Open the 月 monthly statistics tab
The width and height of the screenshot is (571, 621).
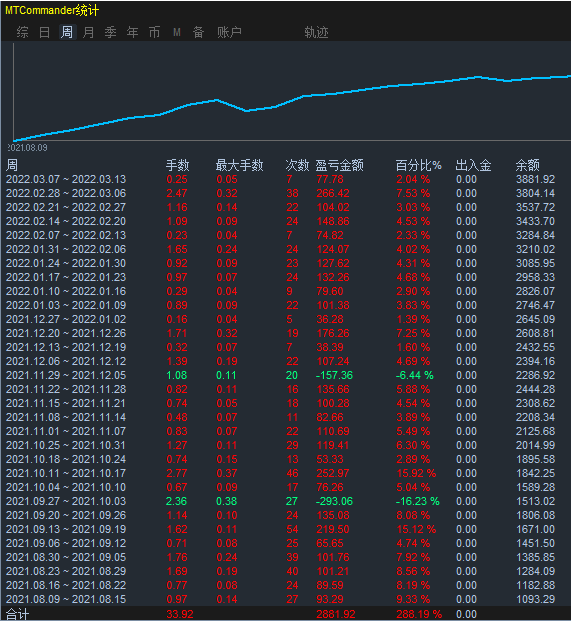click(x=89, y=32)
